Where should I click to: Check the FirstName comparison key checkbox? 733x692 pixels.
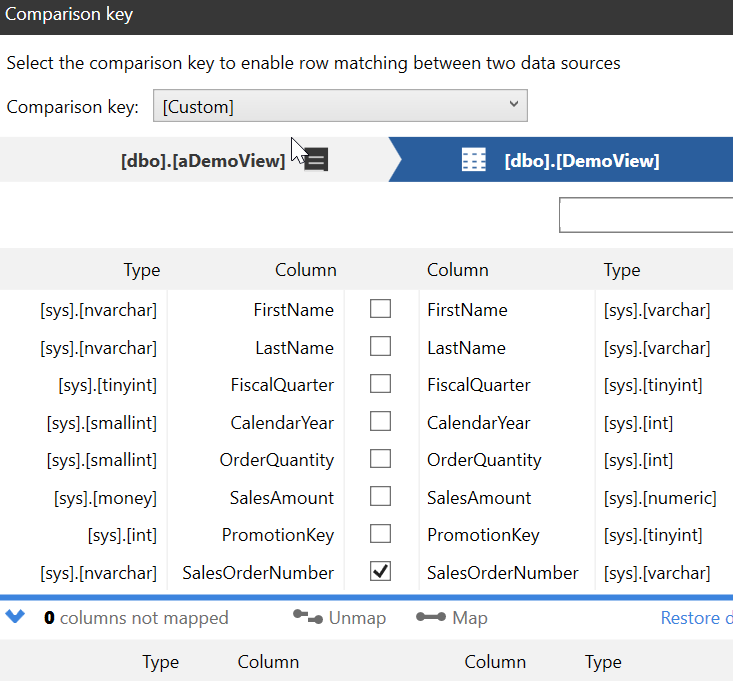click(x=380, y=309)
